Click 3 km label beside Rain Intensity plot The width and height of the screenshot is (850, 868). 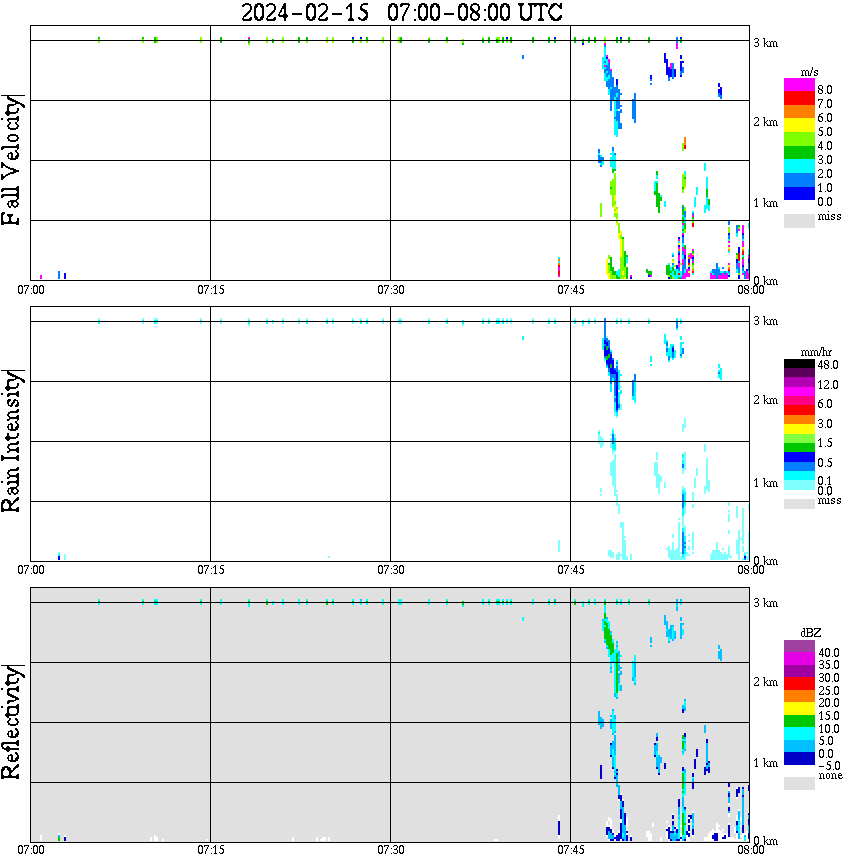[x=765, y=322]
